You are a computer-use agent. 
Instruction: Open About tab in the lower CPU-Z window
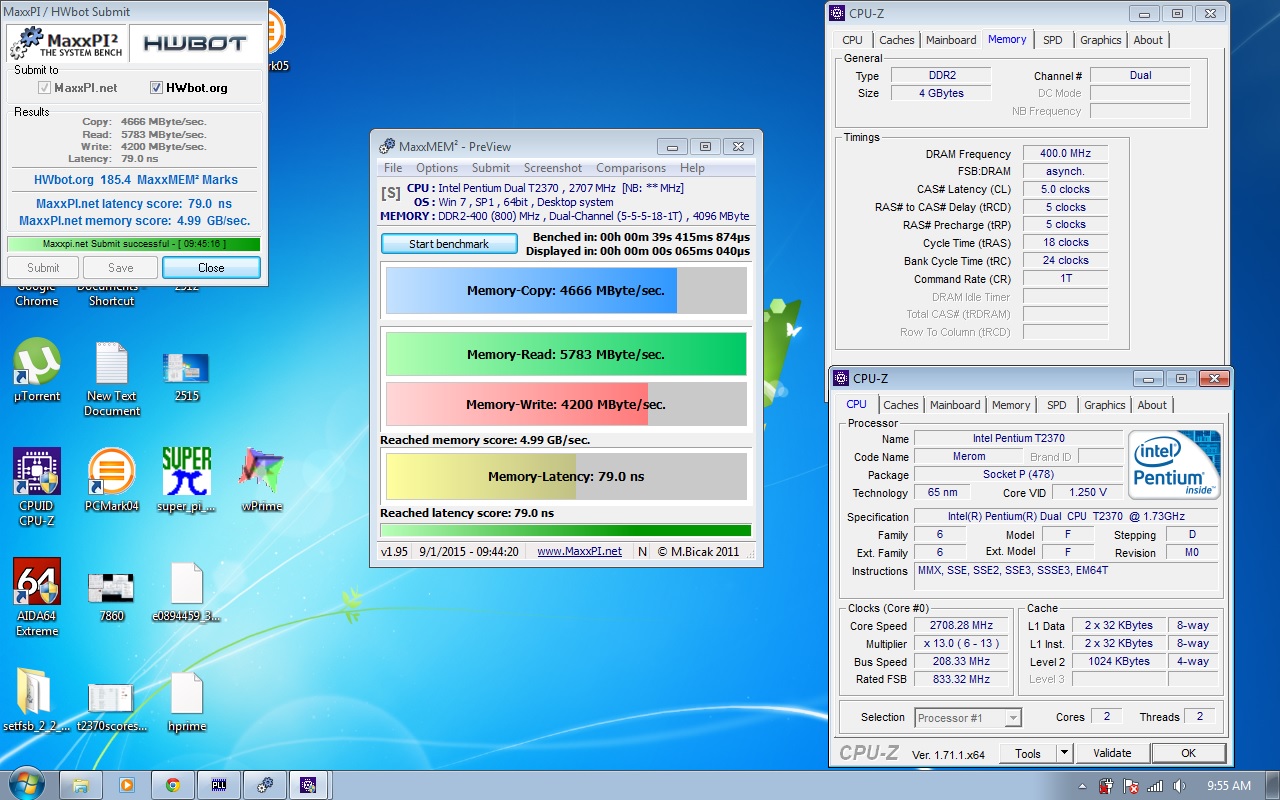pyautogui.click(x=1152, y=405)
